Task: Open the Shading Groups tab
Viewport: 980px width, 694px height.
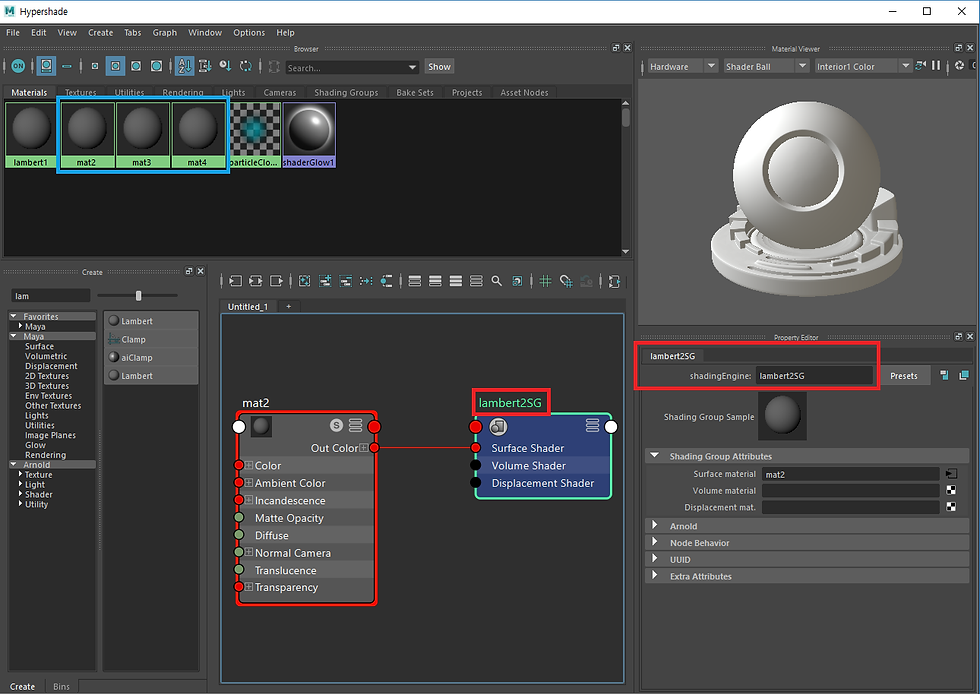Action: tap(346, 93)
